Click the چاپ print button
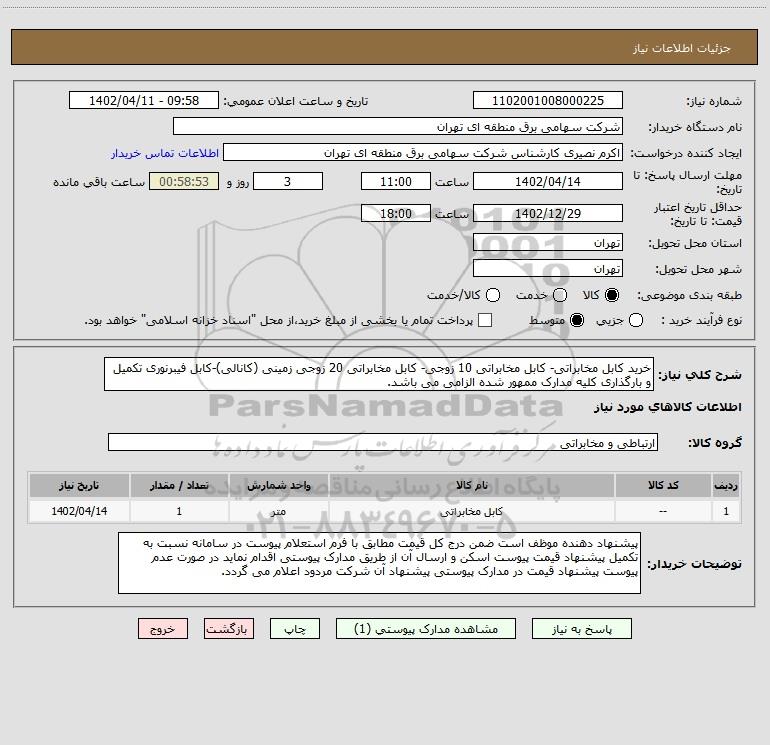 coord(295,629)
